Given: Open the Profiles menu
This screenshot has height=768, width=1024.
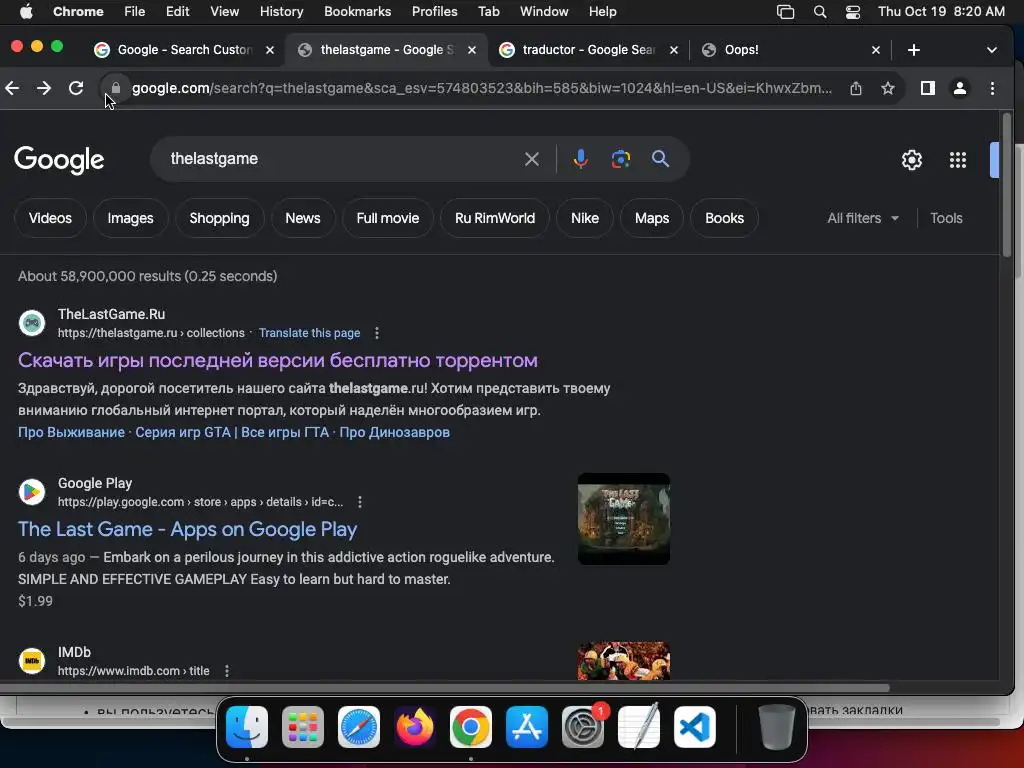Looking at the screenshot, I should pyautogui.click(x=434, y=12).
